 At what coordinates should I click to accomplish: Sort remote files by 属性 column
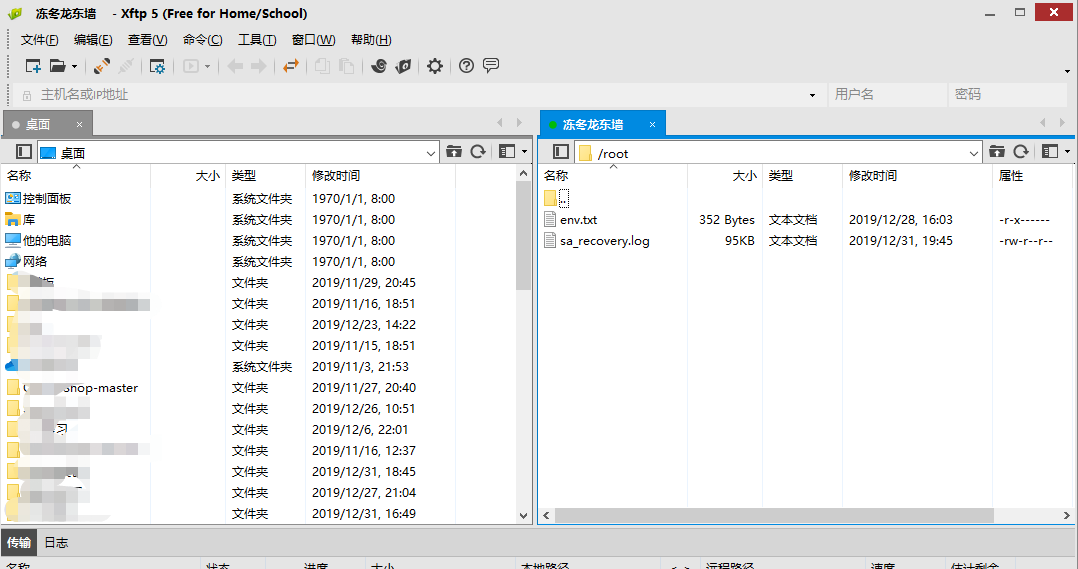(x=1031, y=176)
